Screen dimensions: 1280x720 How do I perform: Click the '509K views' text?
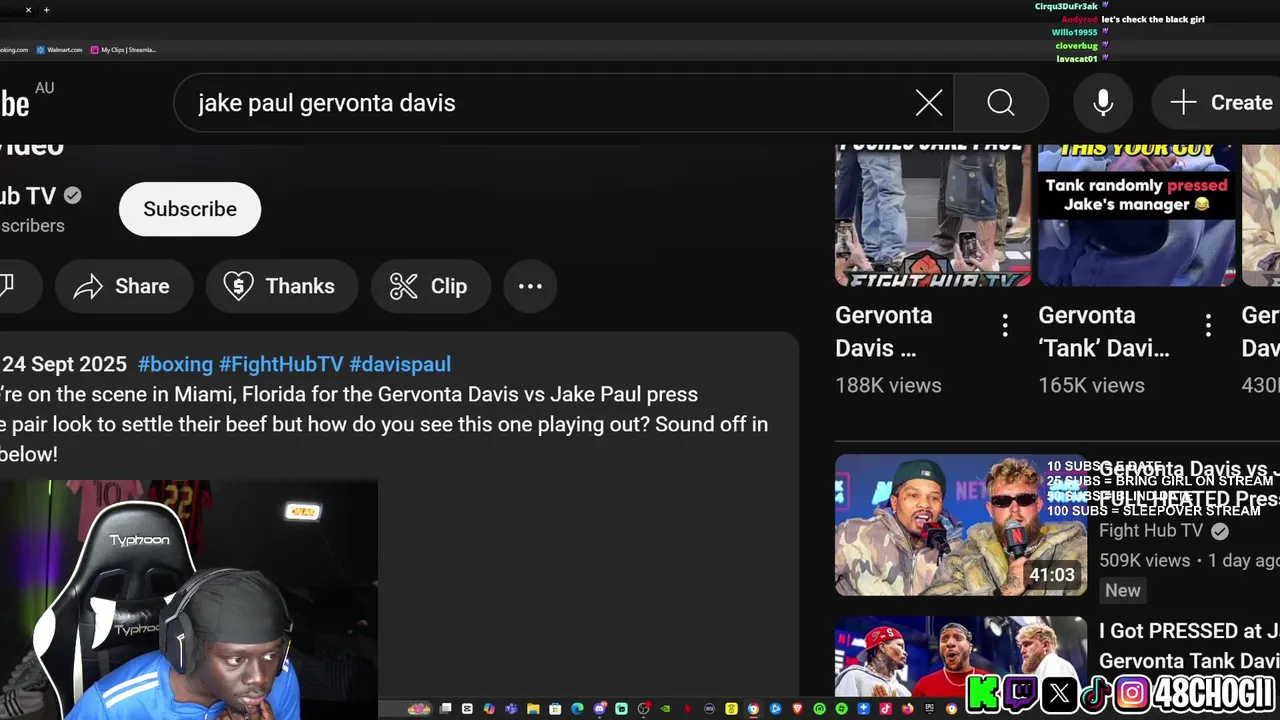(1145, 560)
